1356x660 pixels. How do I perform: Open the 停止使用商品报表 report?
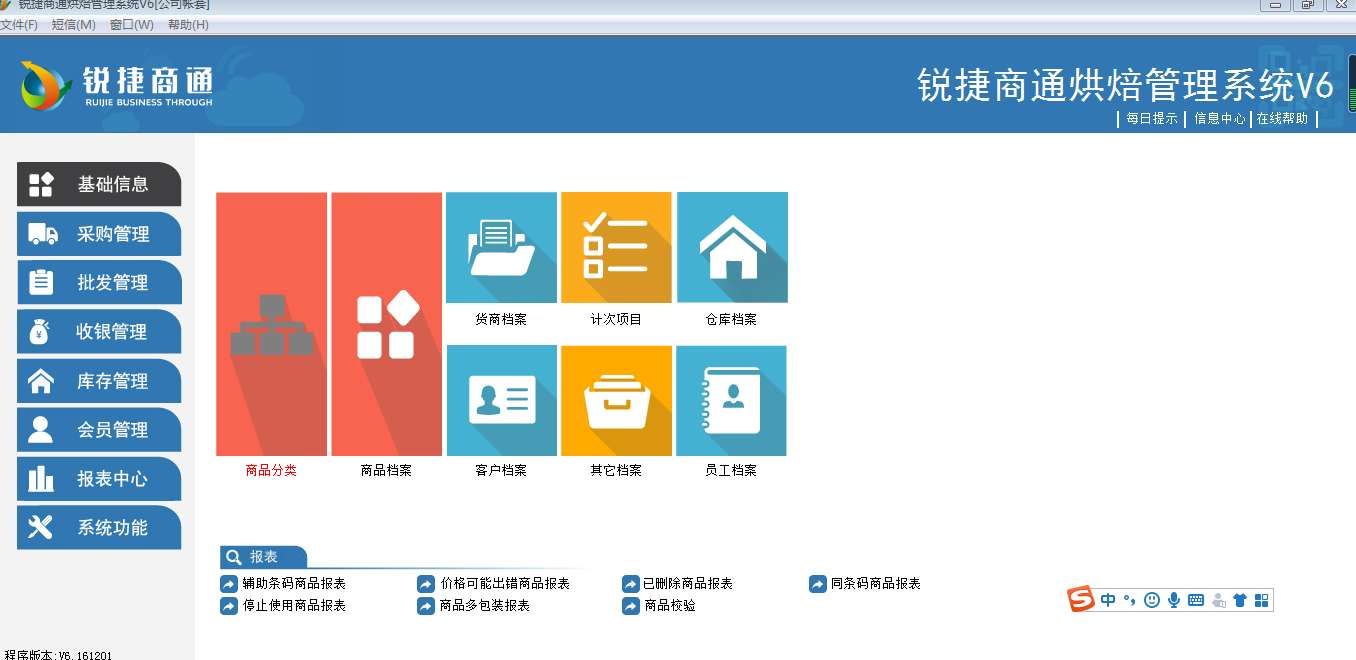click(x=283, y=606)
